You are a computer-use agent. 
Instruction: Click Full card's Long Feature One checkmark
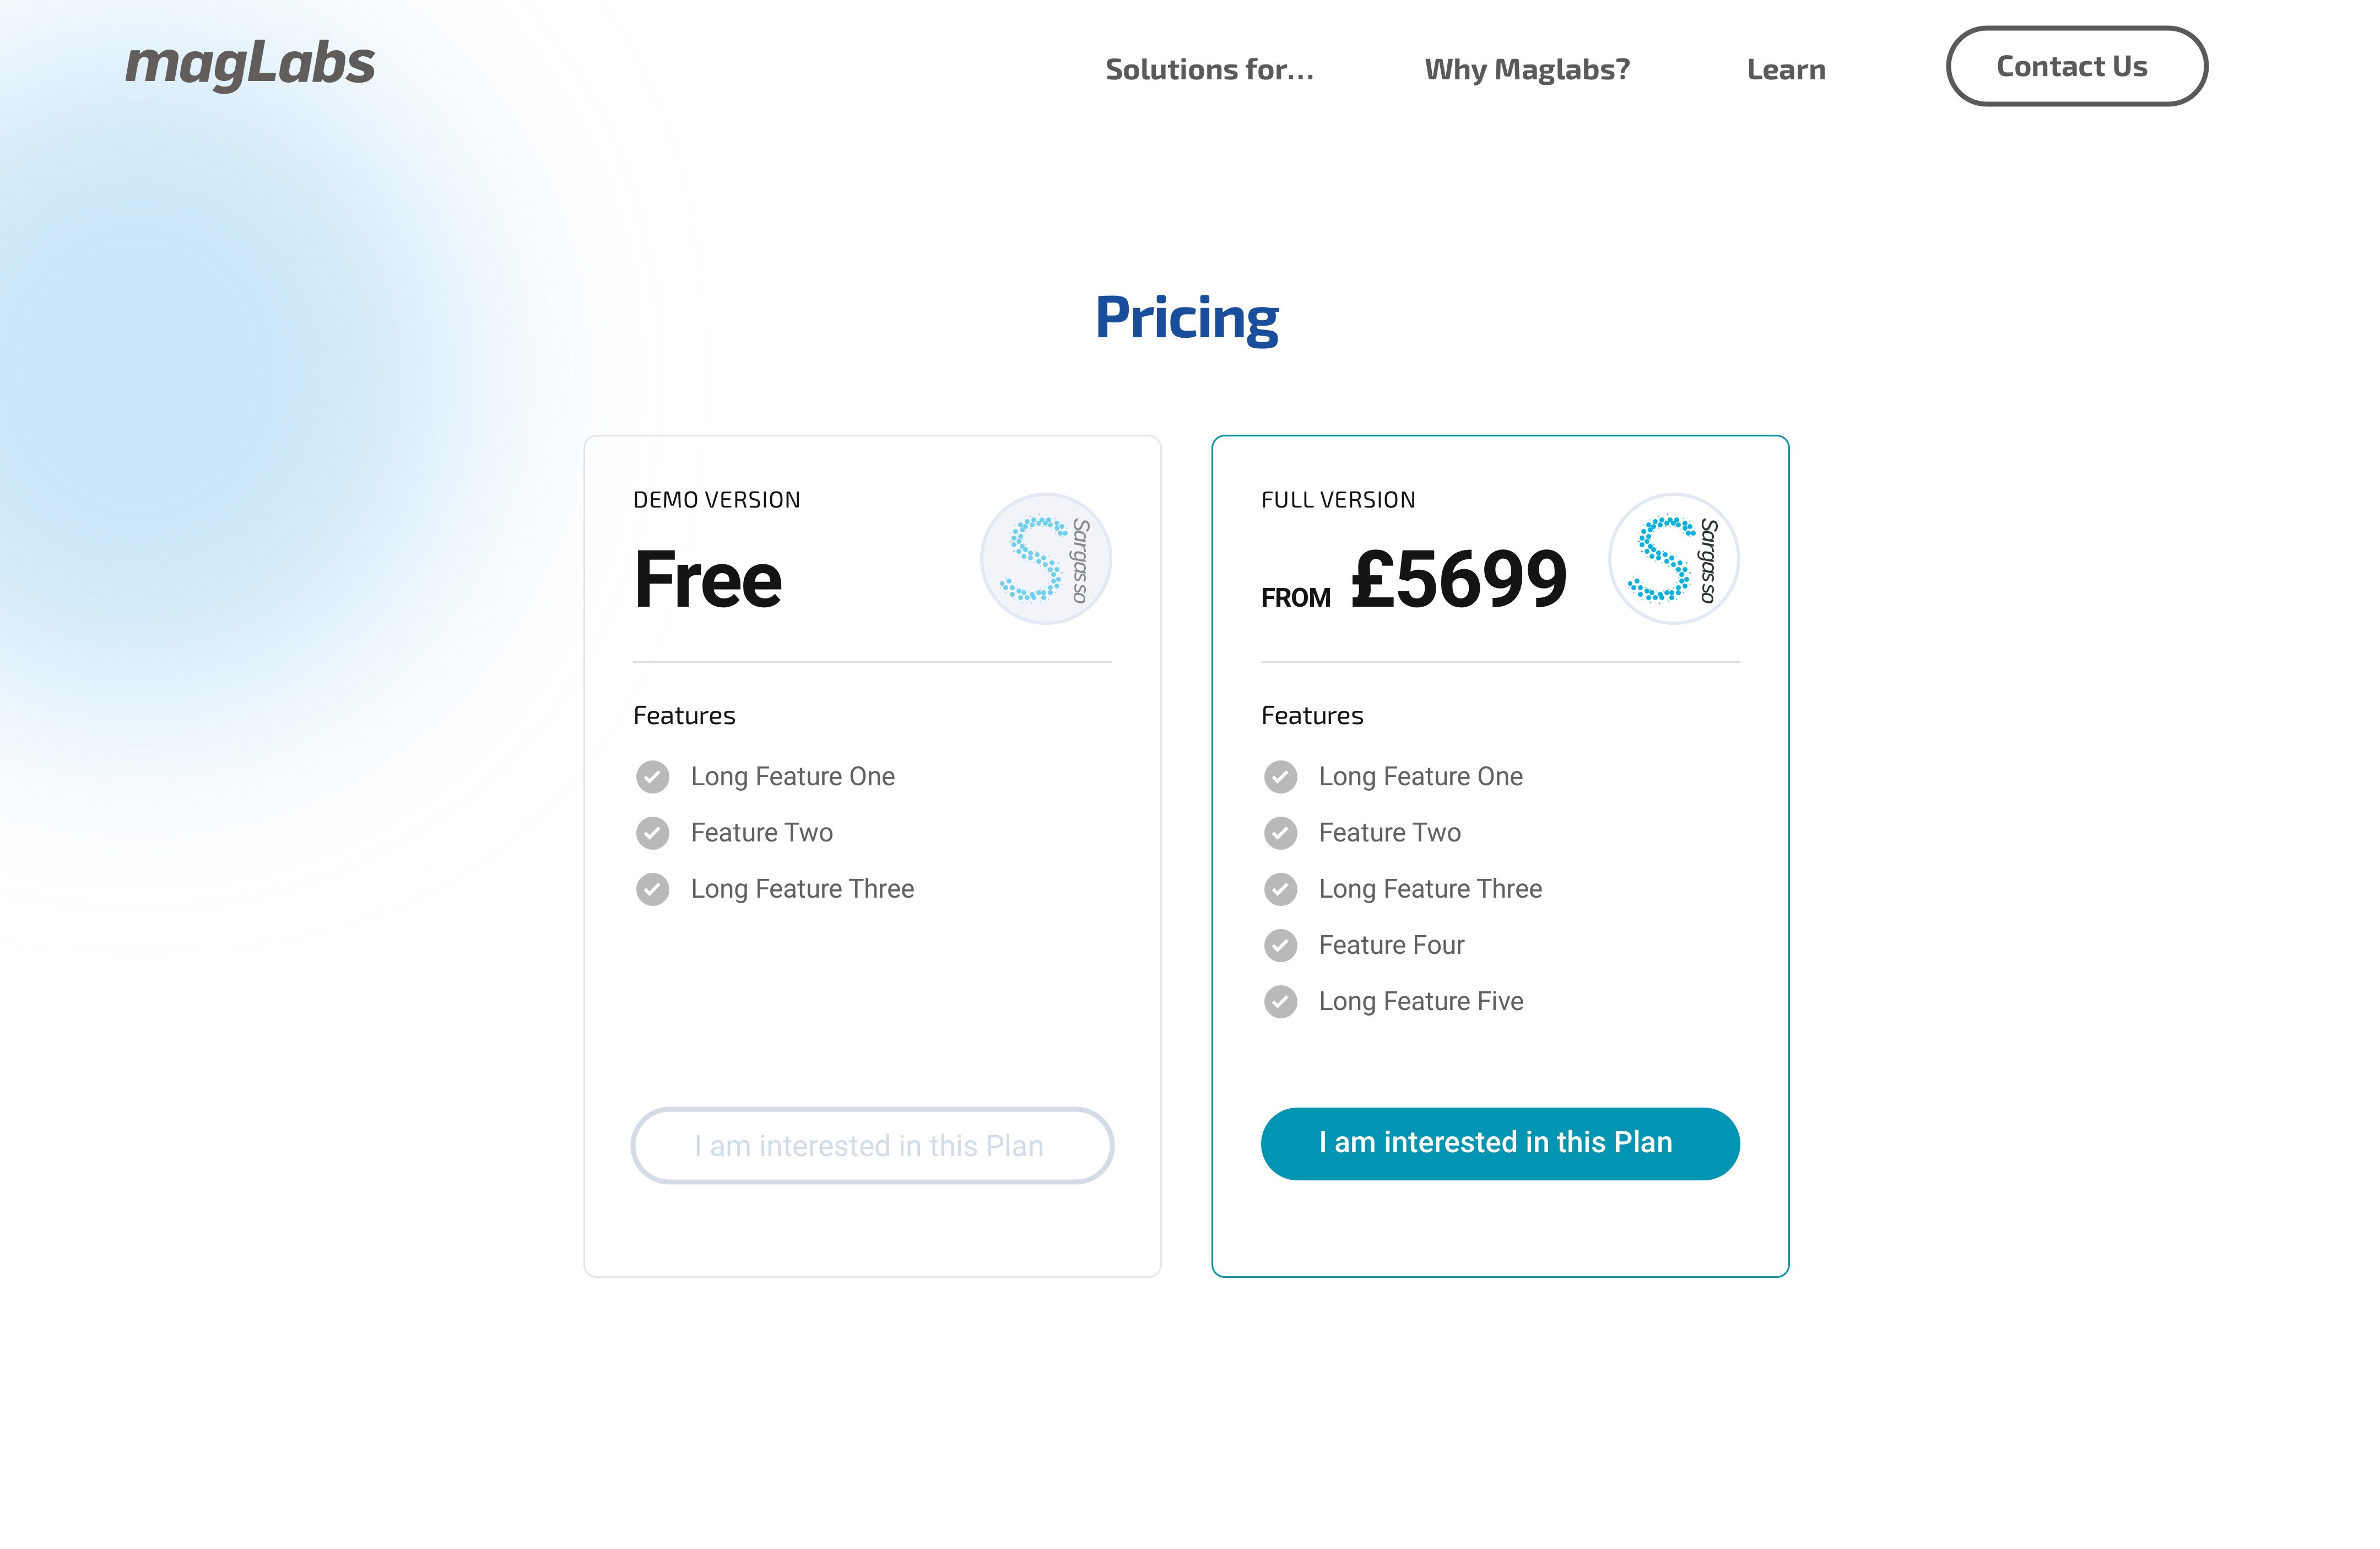click(1280, 777)
